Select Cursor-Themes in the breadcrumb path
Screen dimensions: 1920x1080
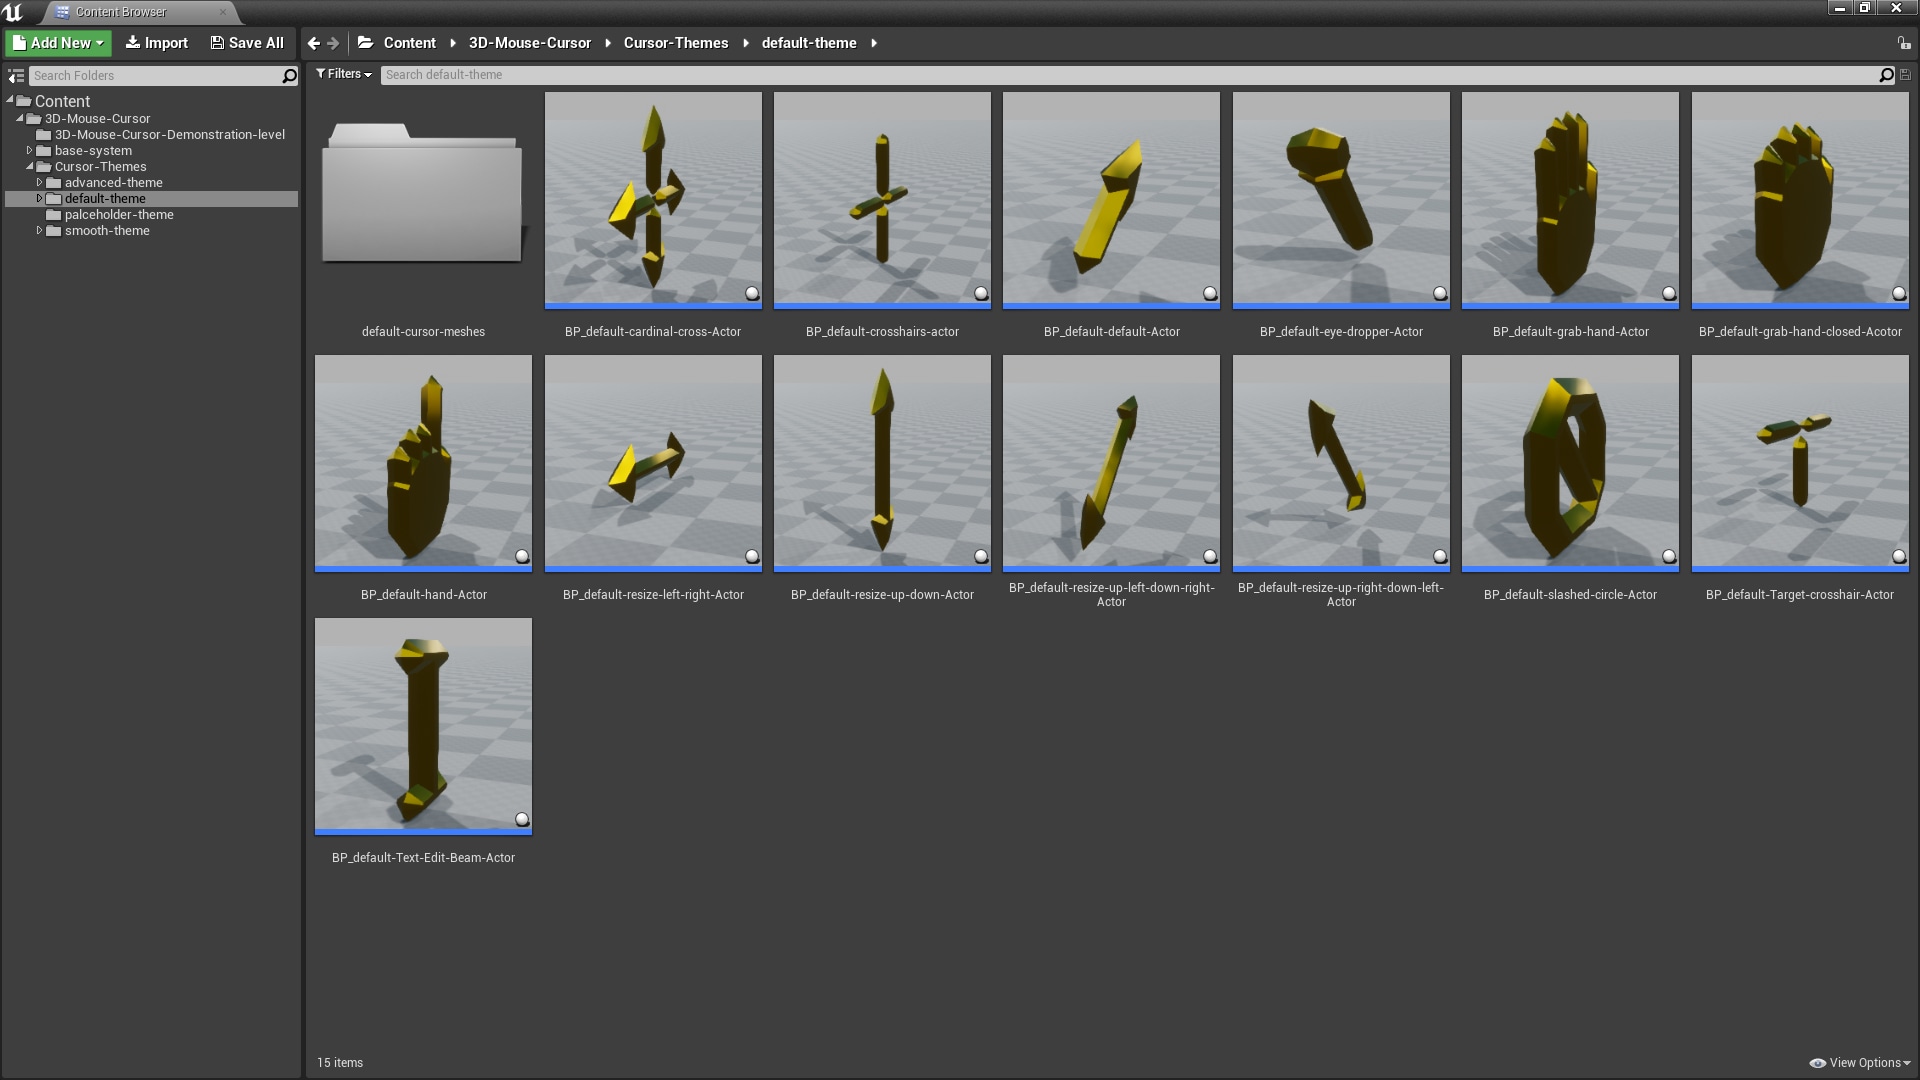tap(675, 43)
